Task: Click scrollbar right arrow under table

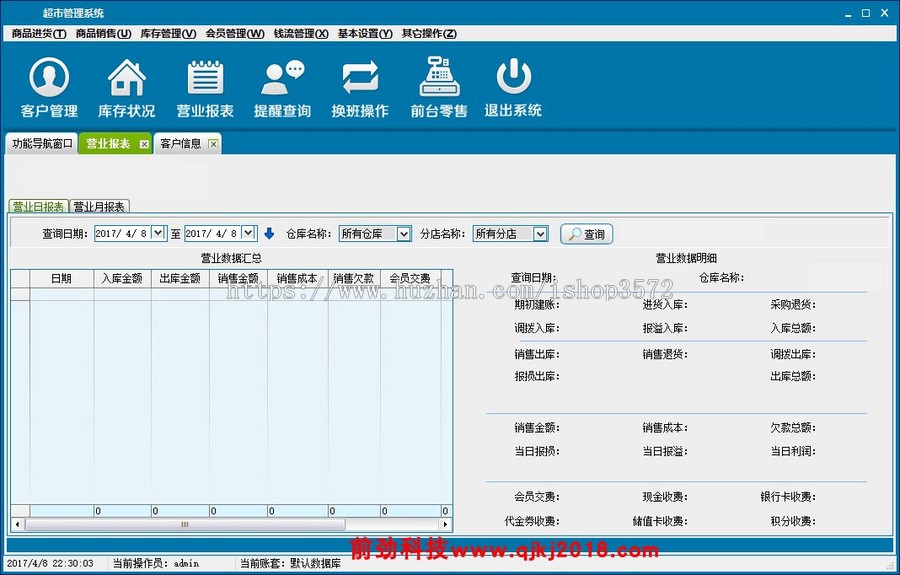Action: point(445,525)
